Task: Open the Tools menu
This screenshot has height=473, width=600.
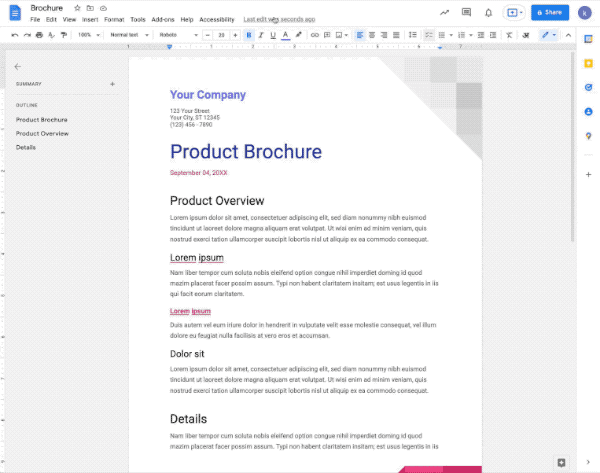Action: [x=138, y=20]
